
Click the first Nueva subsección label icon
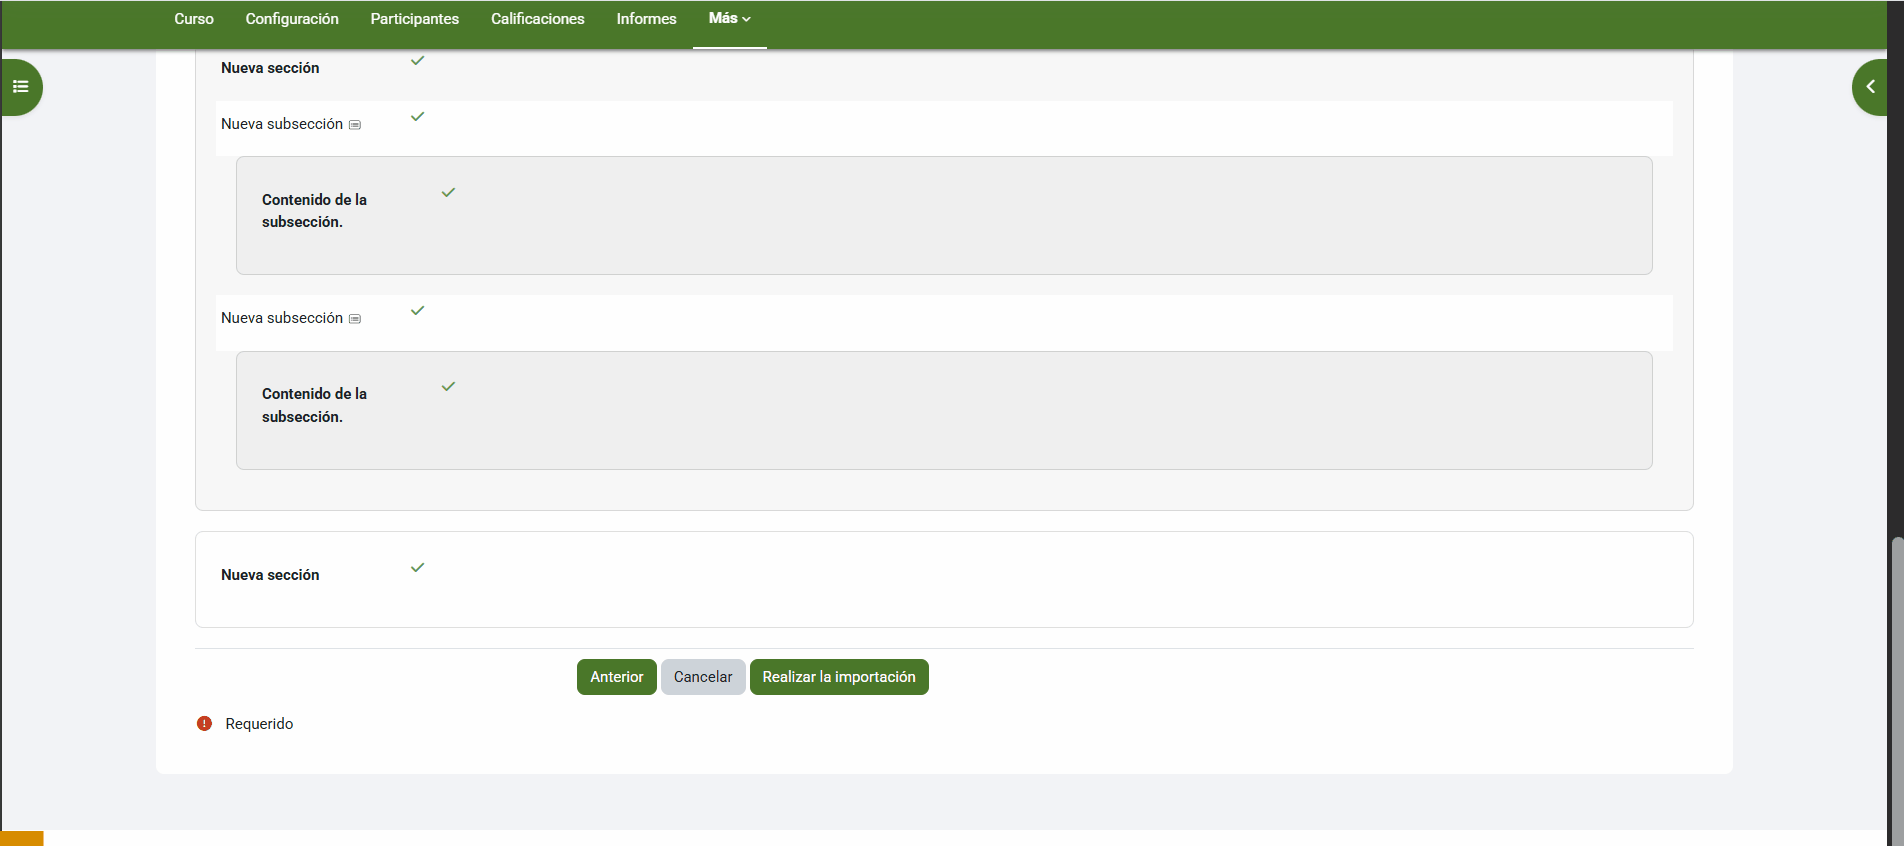click(x=355, y=125)
